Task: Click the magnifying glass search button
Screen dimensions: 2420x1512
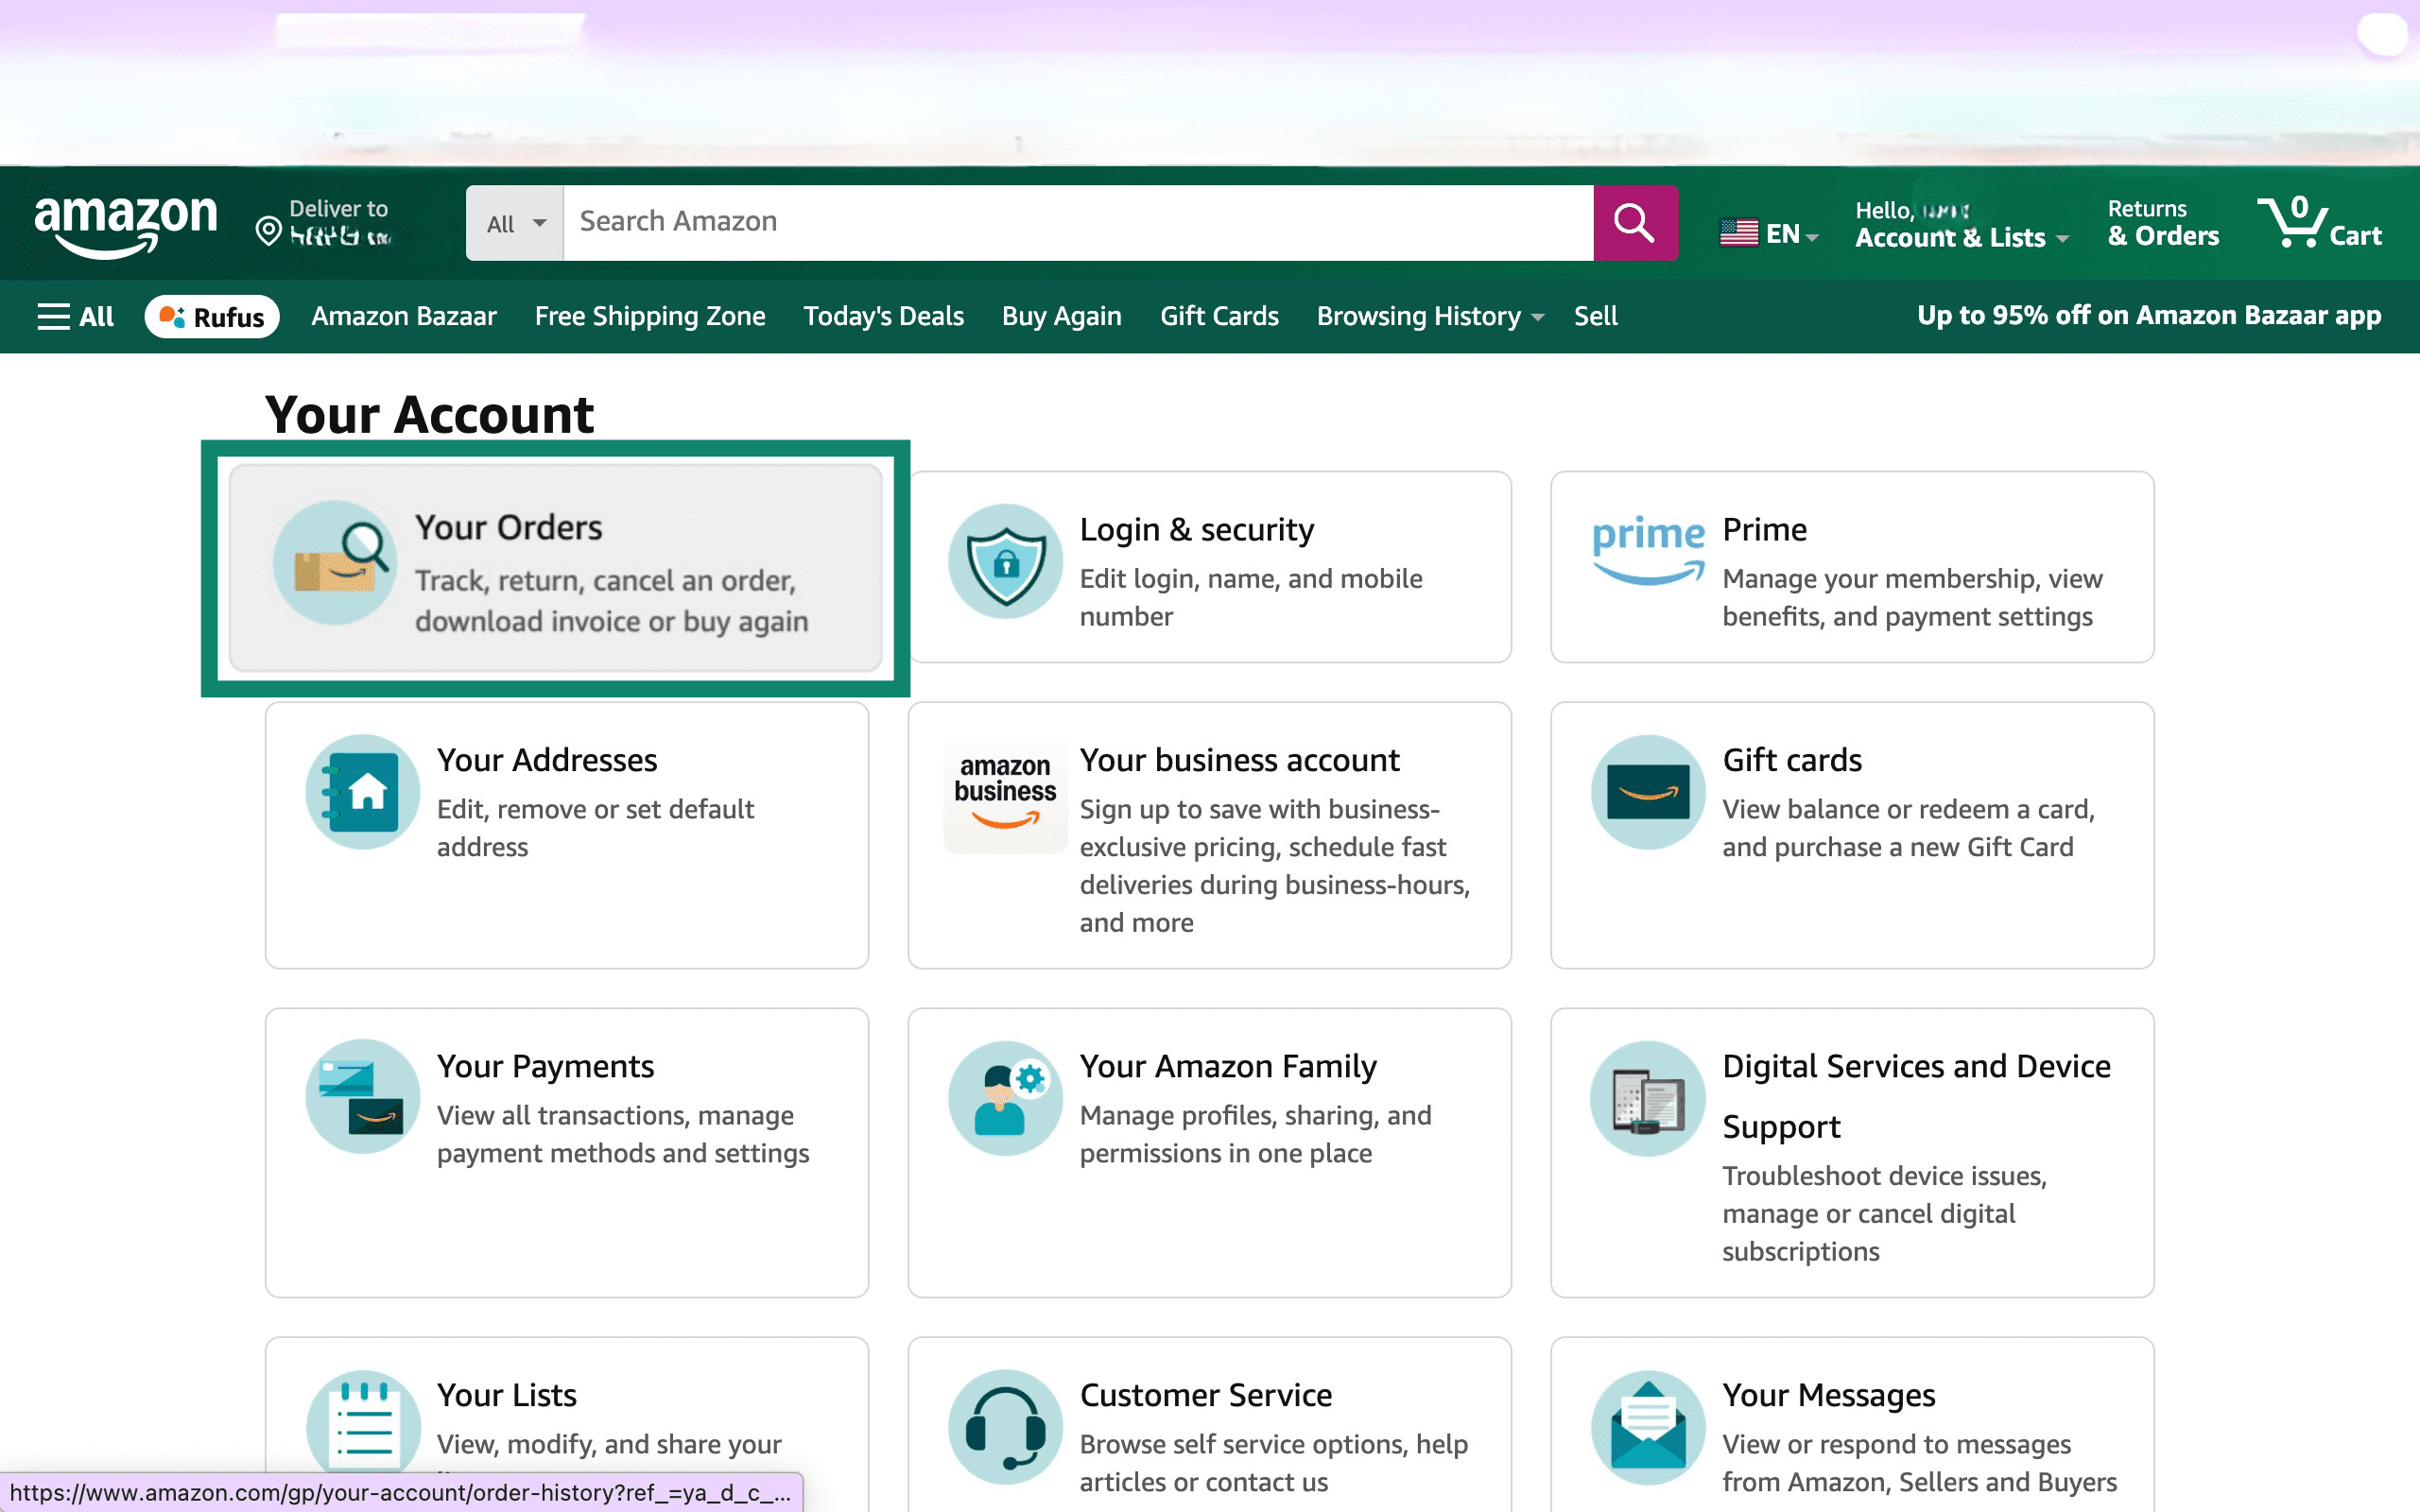Action: pos(1634,222)
